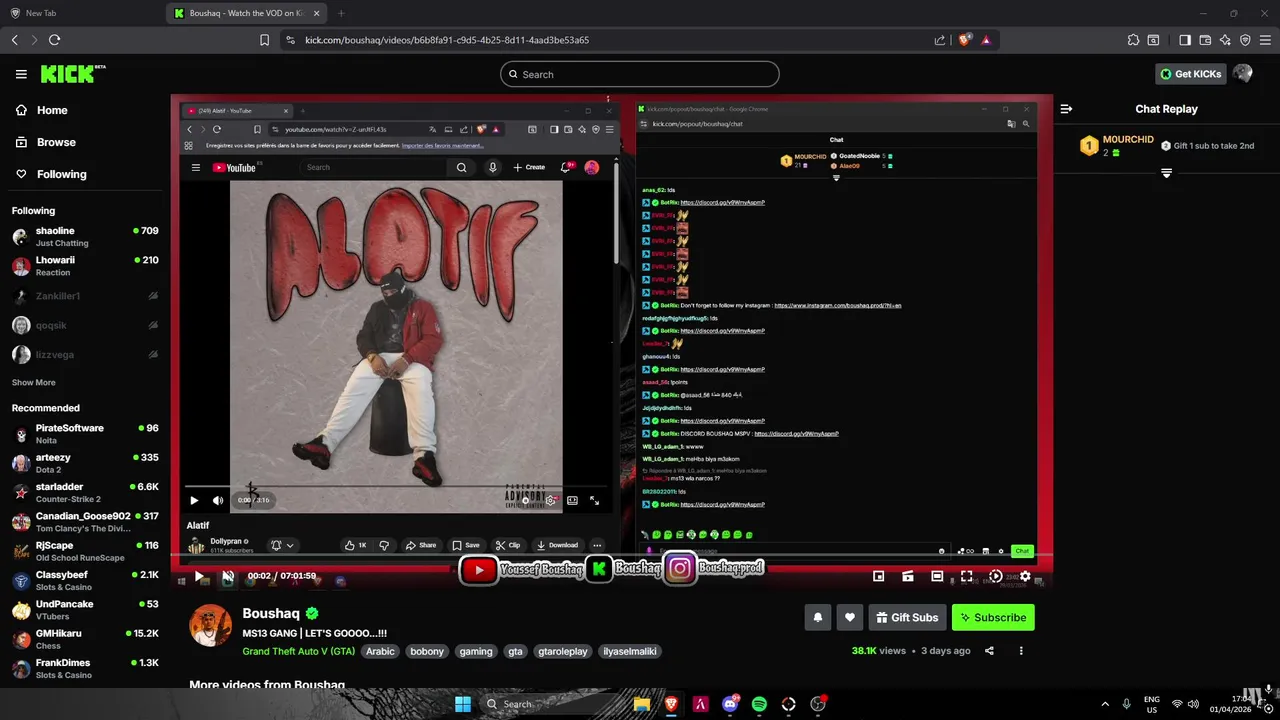Open Grand Theft Auto V category

(298, 651)
